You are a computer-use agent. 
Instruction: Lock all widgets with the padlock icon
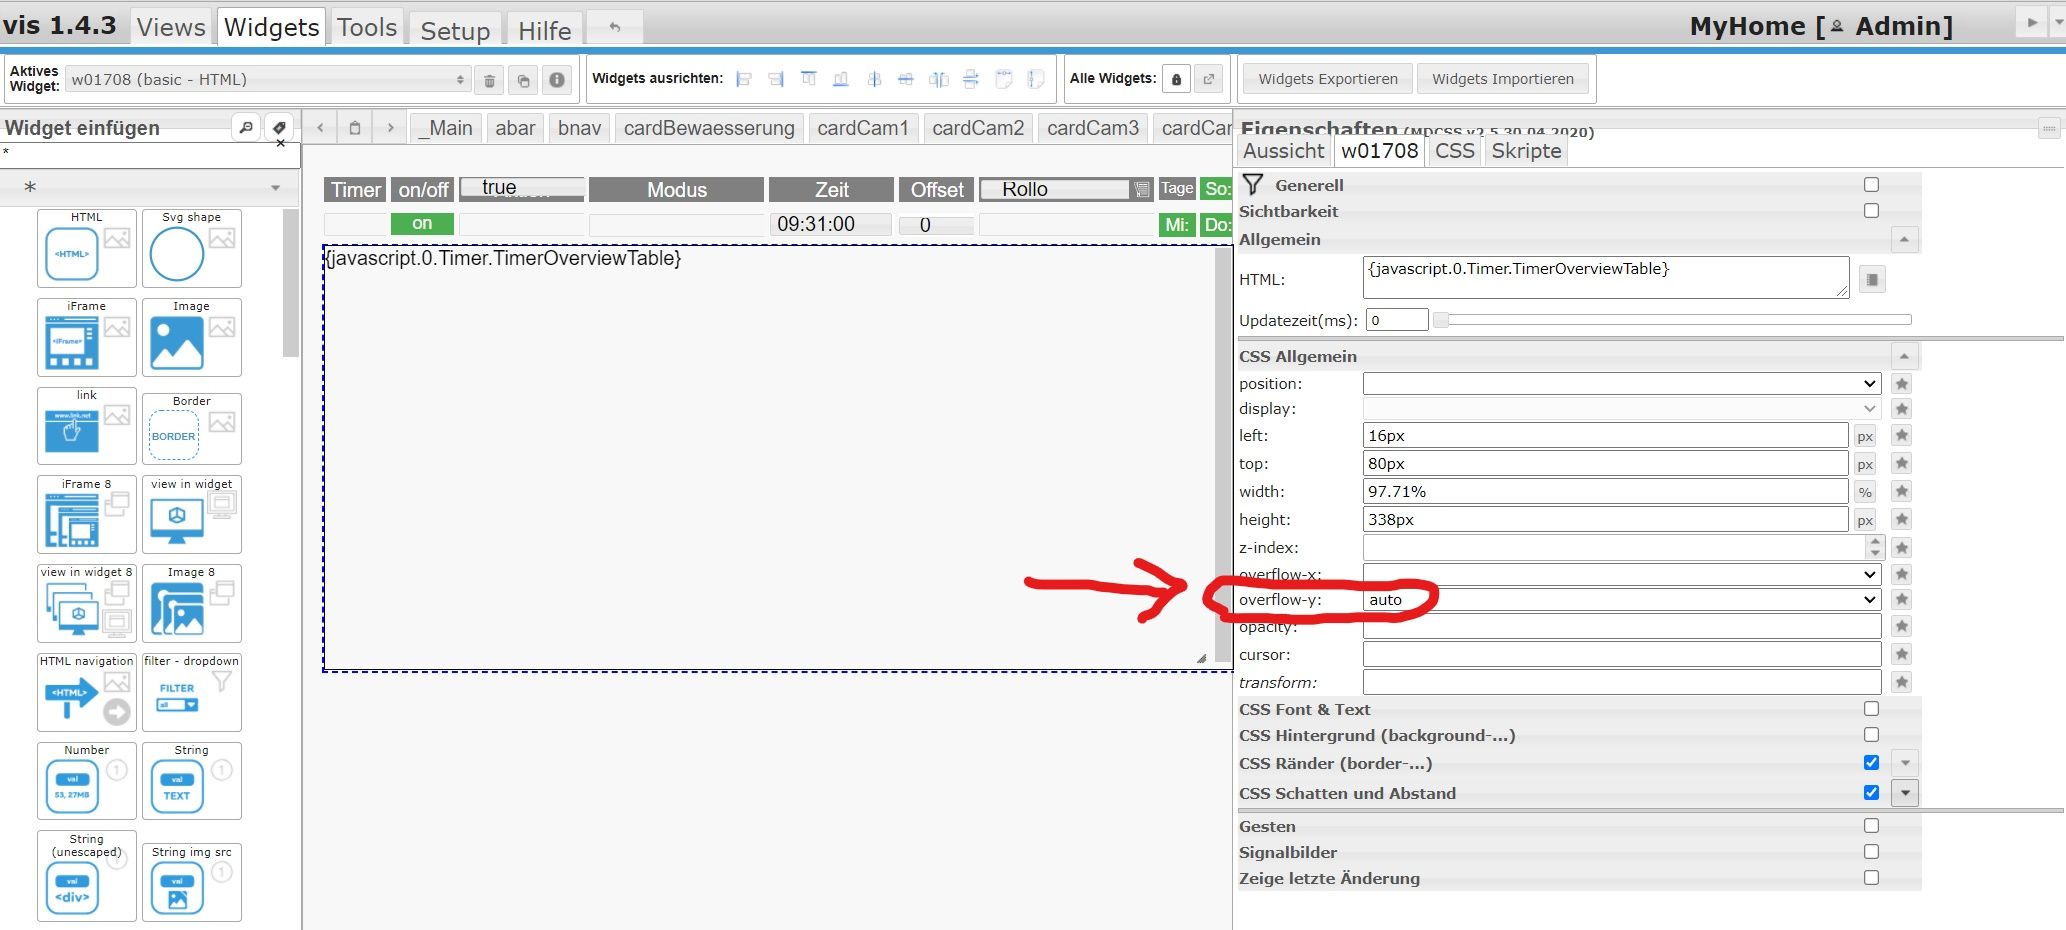(1176, 79)
